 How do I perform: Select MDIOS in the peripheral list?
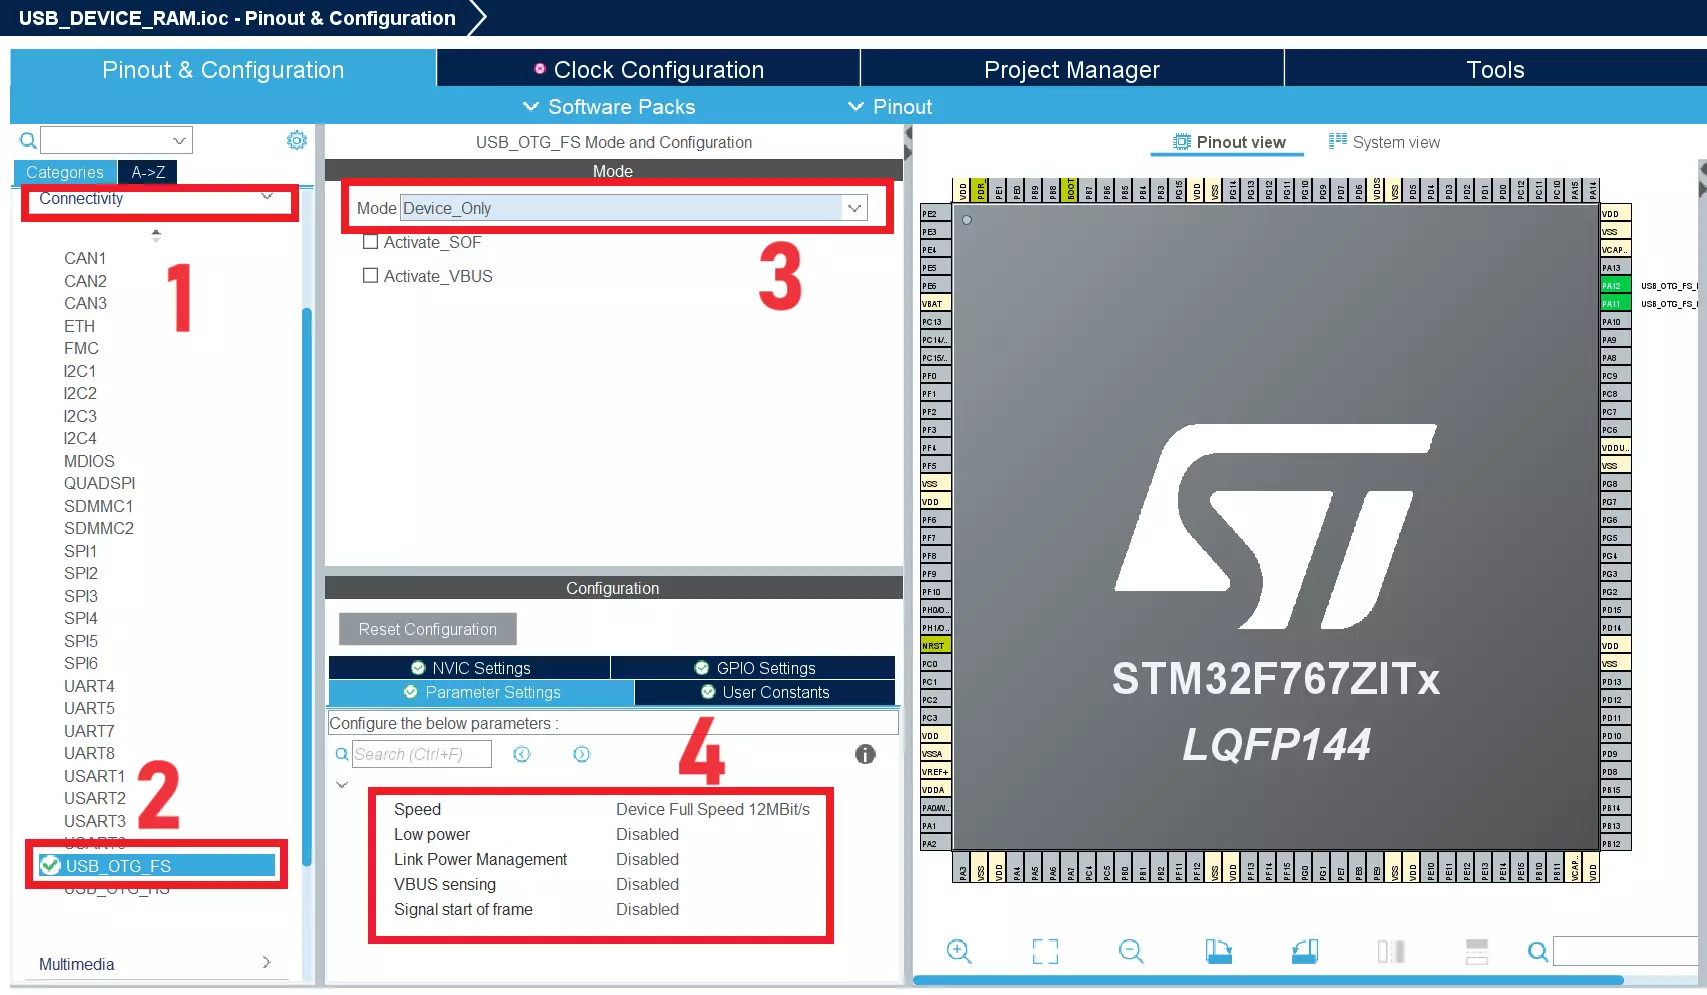pos(89,461)
